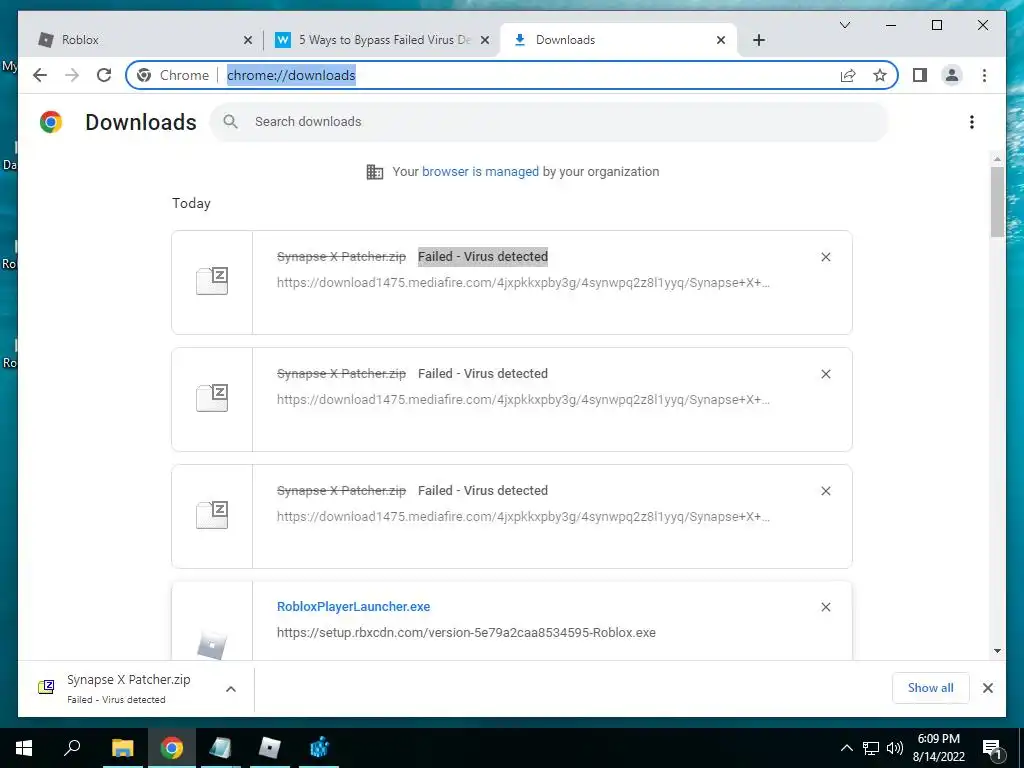
Task: Click the RobloxPlayerLauncher file icon
Action: click(212, 645)
